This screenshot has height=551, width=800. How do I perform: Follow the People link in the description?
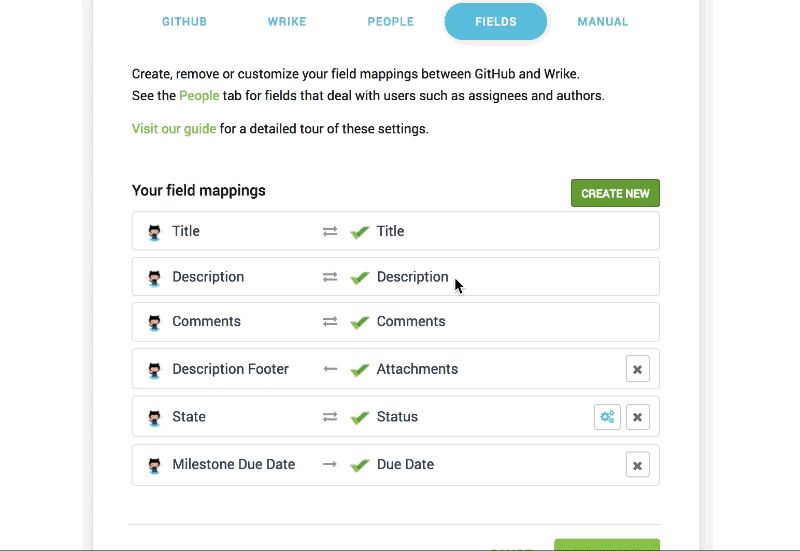click(x=199, y=96)
